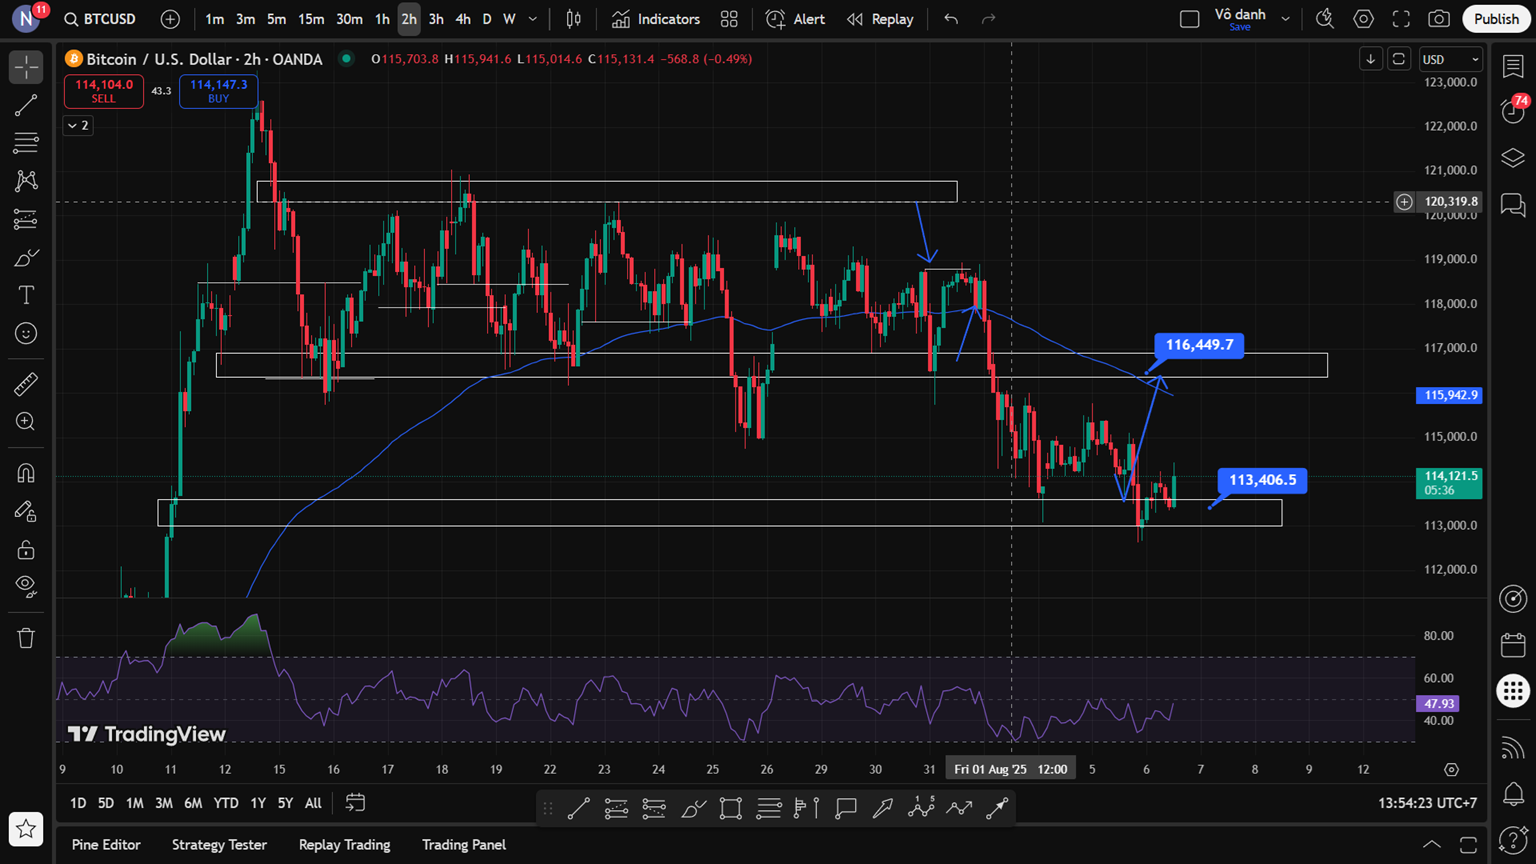Change the candlestick chart type
This screenshot has width=1536, height=864.
coord(574,19)
